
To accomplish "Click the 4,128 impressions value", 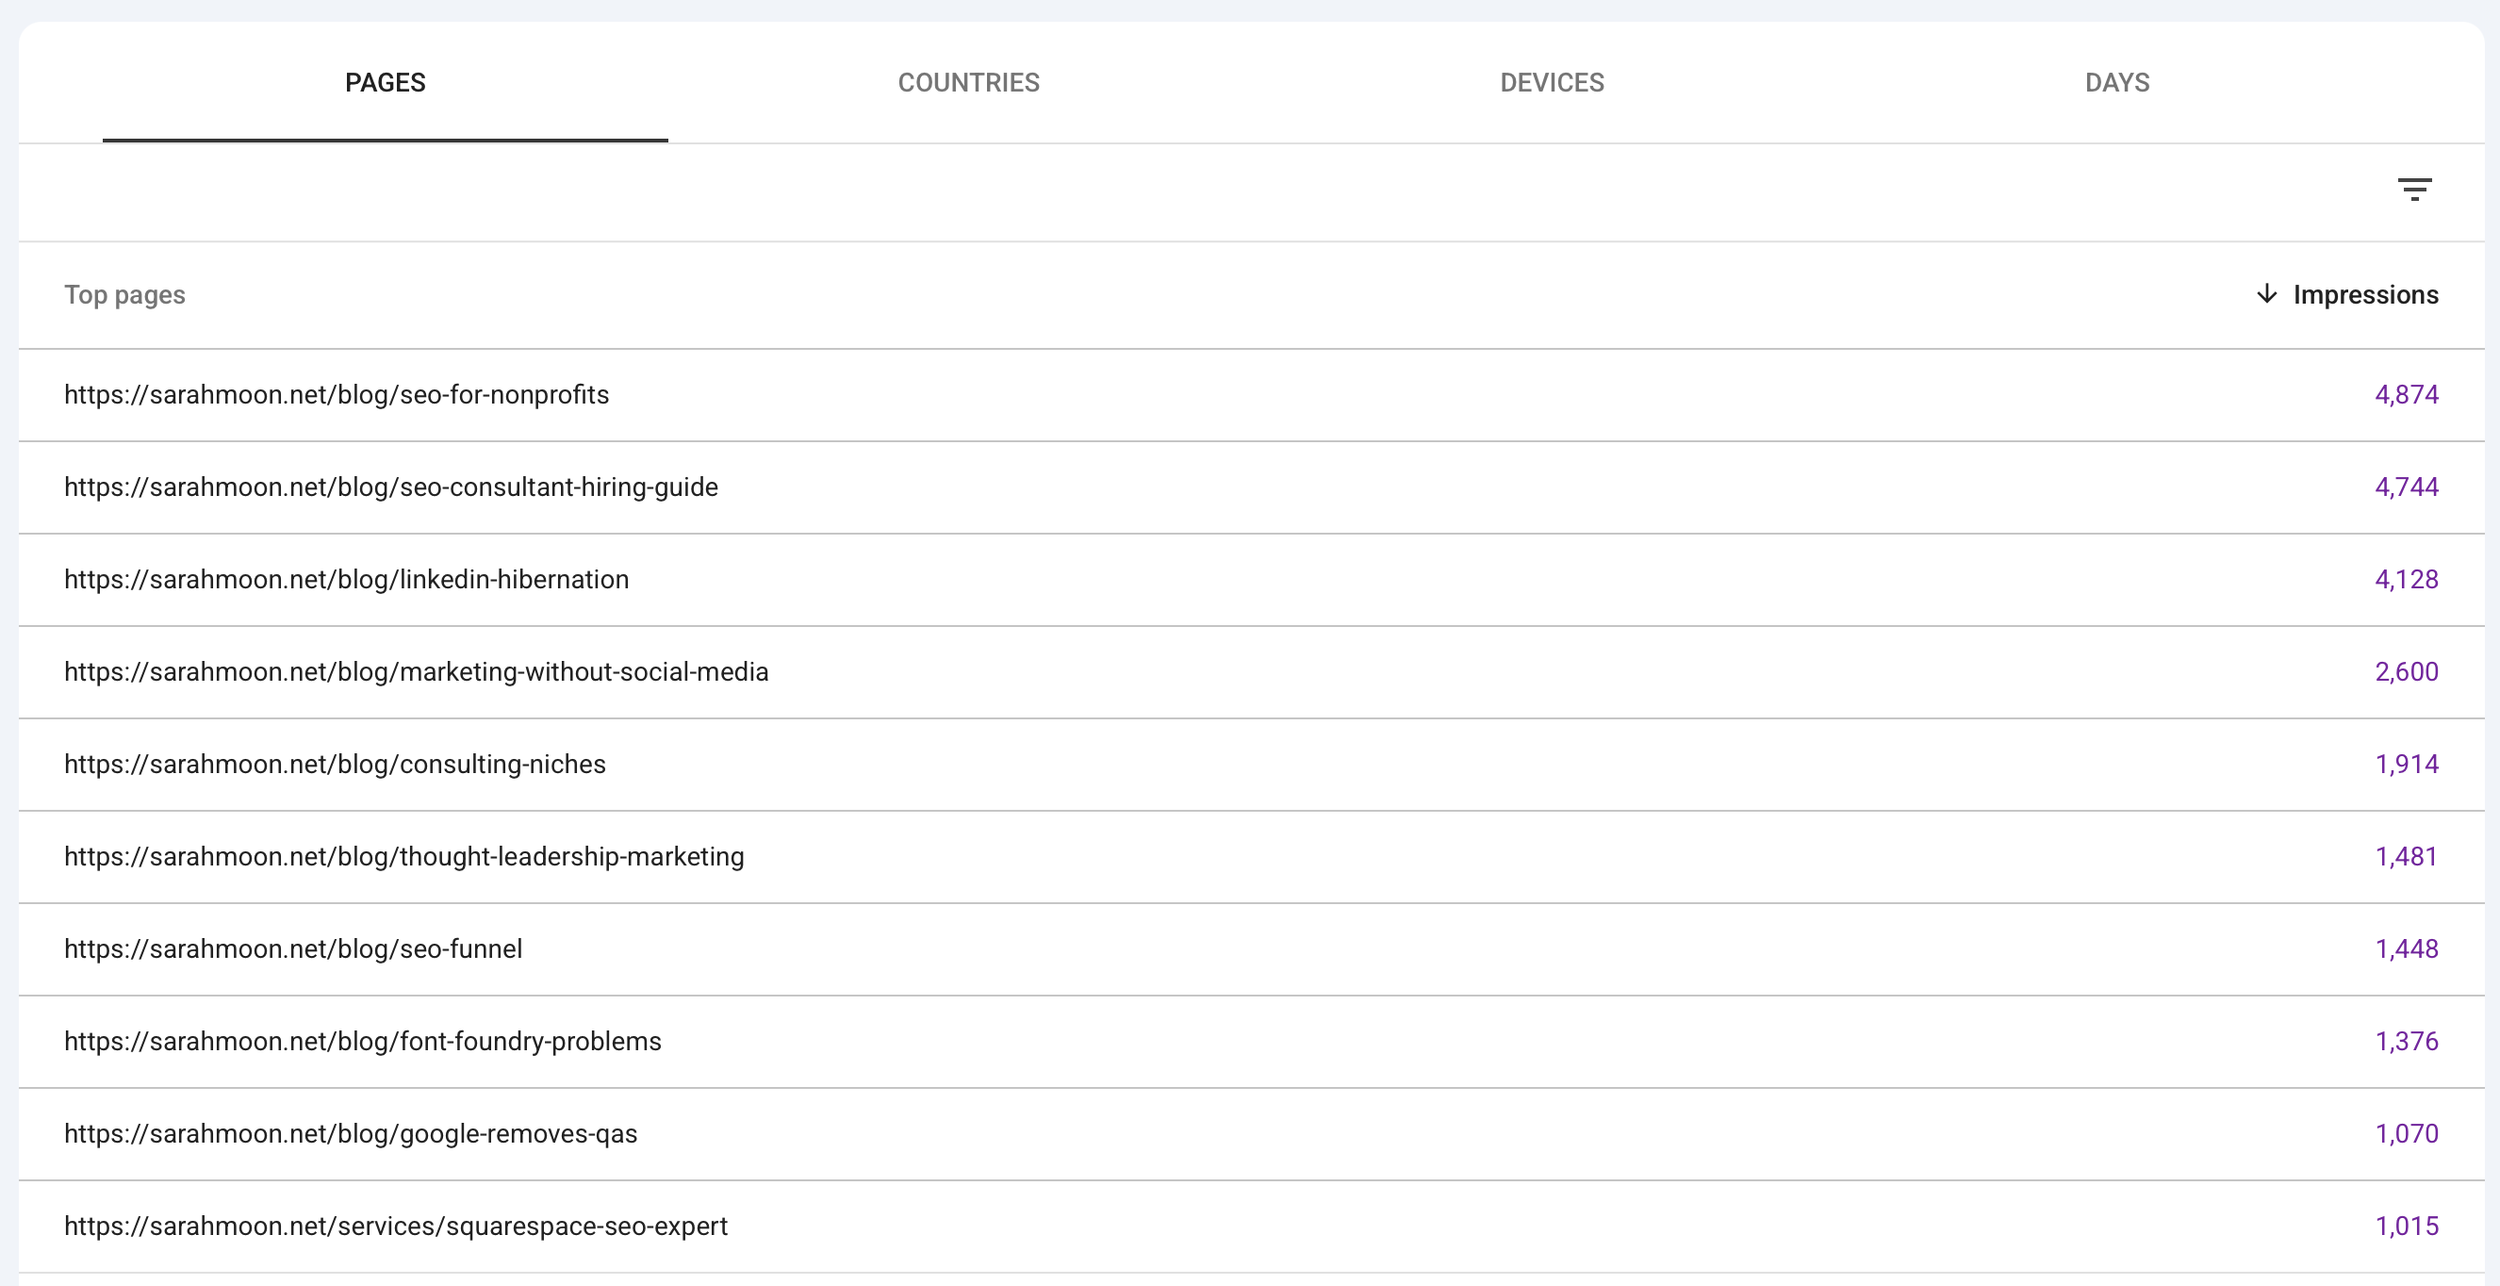I will point(2406,580).
